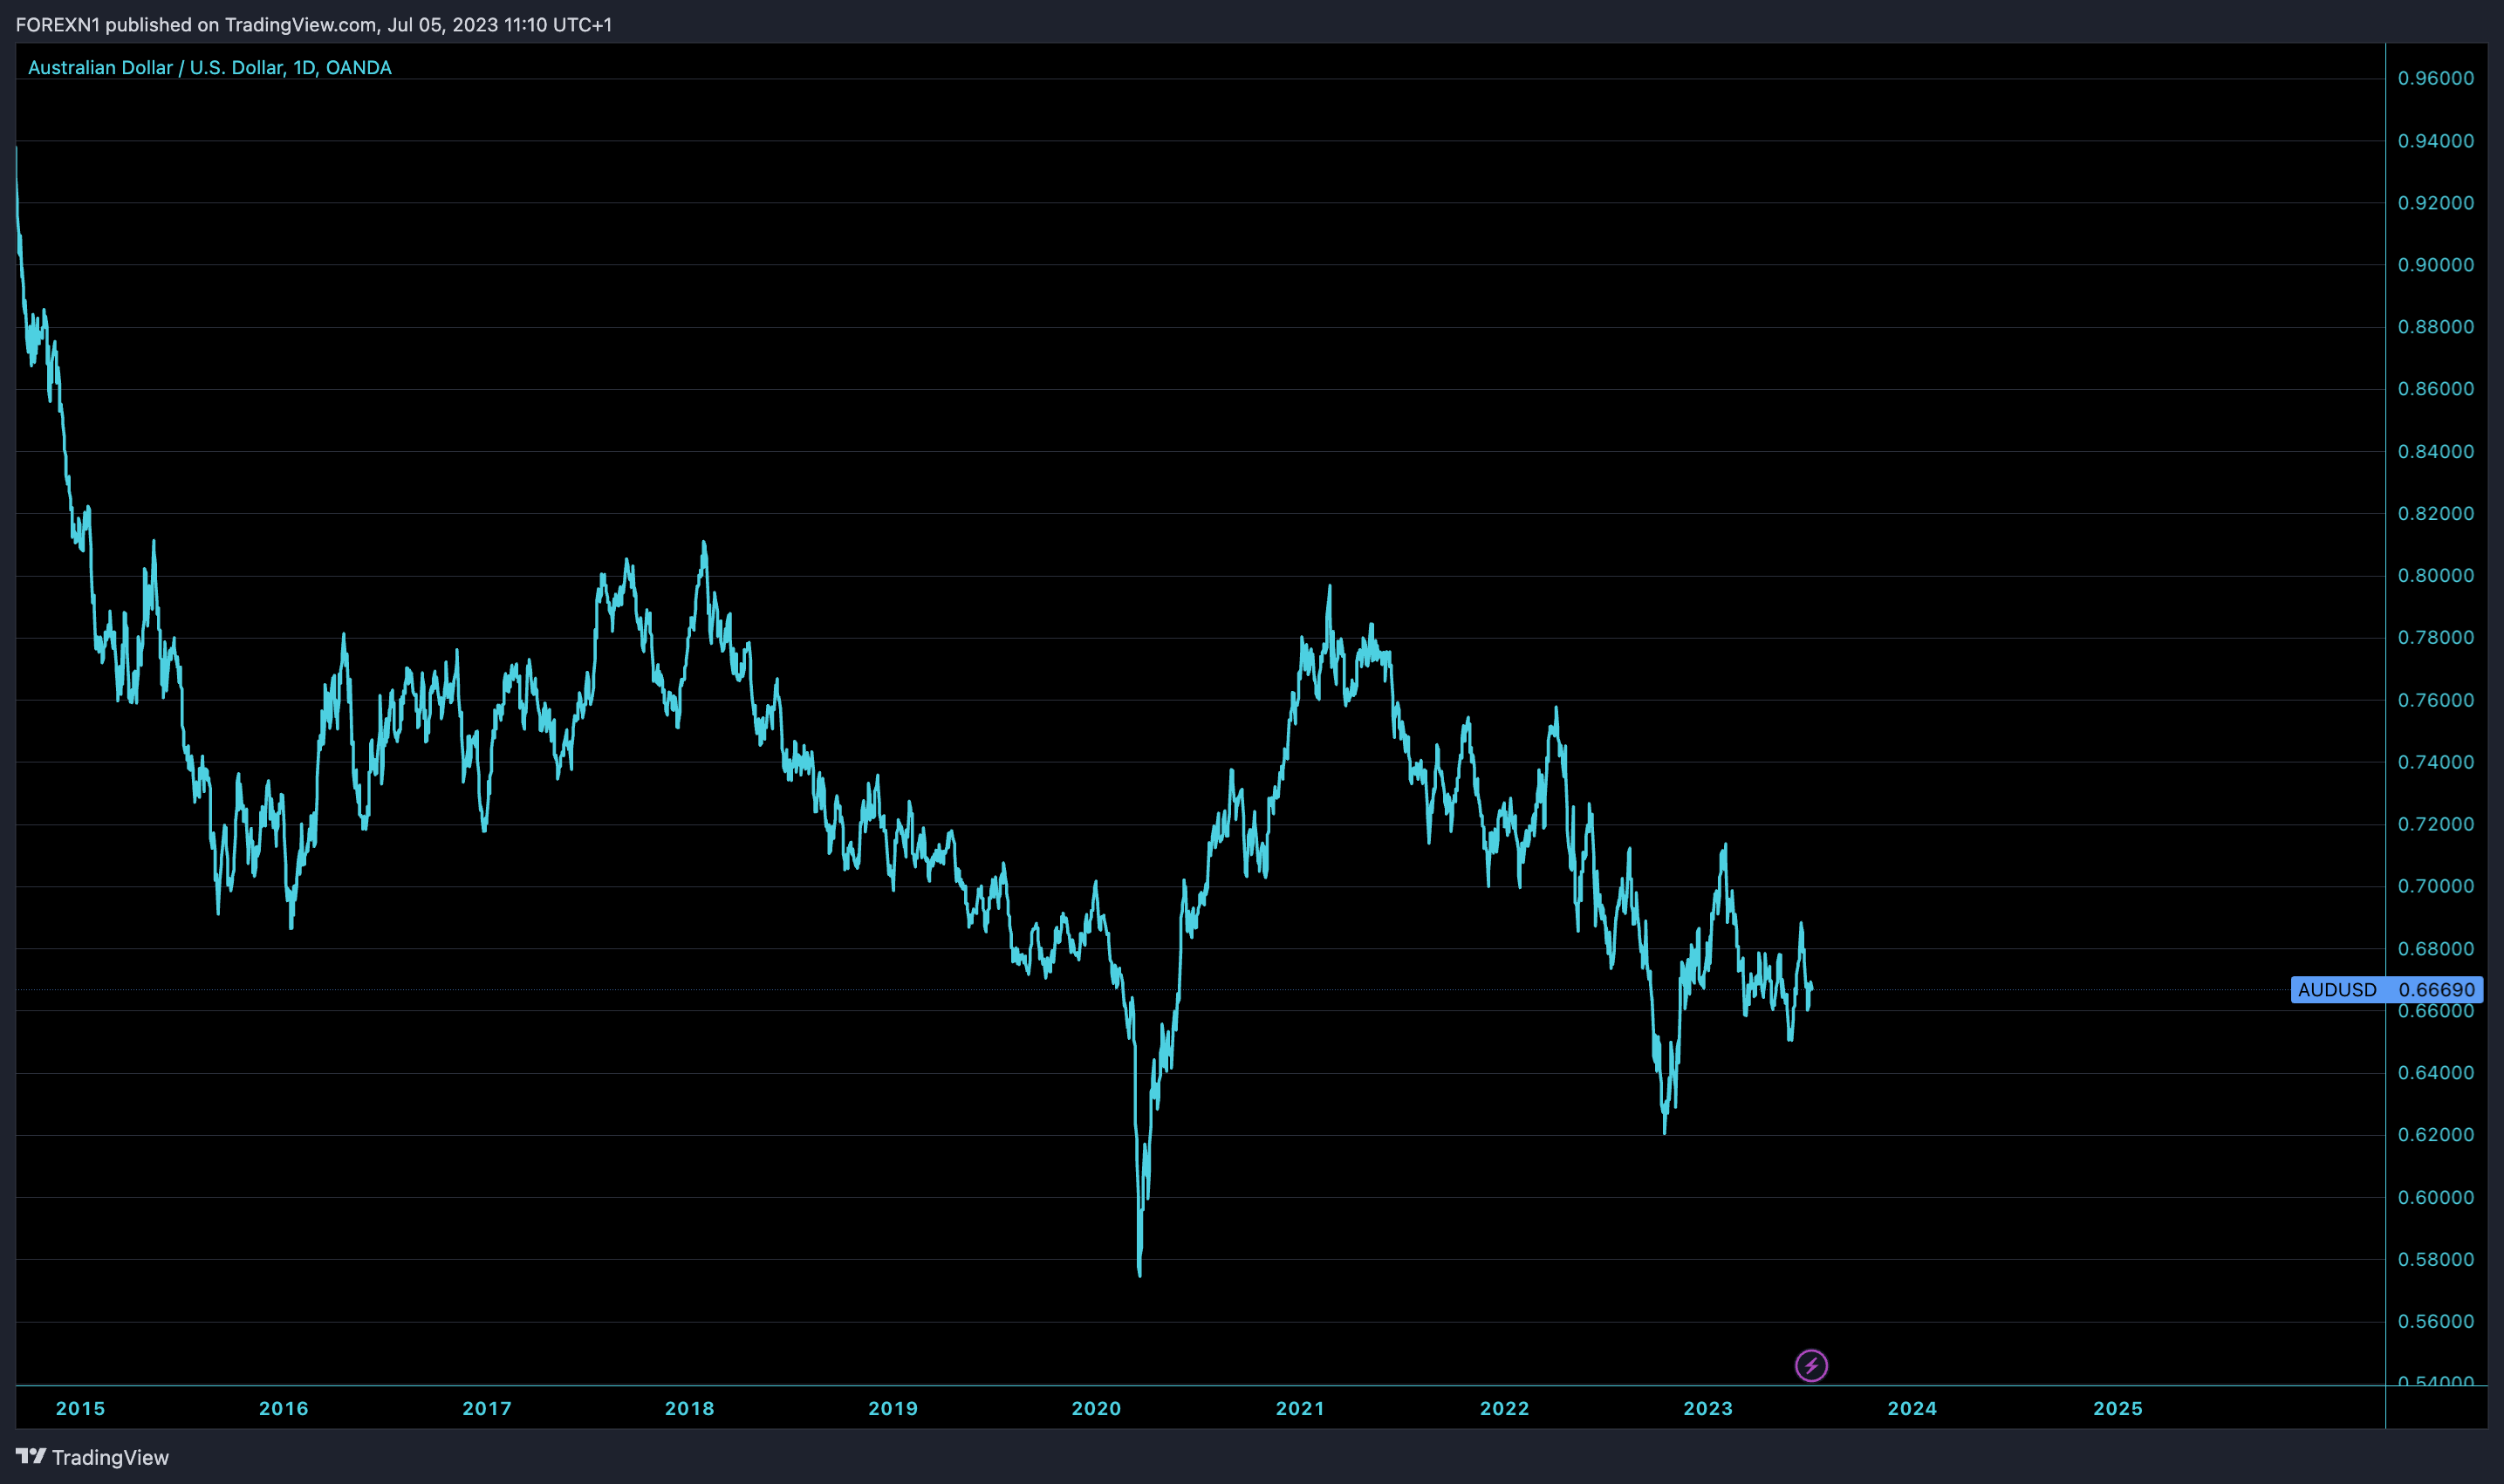Click the 2021 label on the time axis
The width and height of the screenshot is (2504, 1484).
[1300, 1408]
